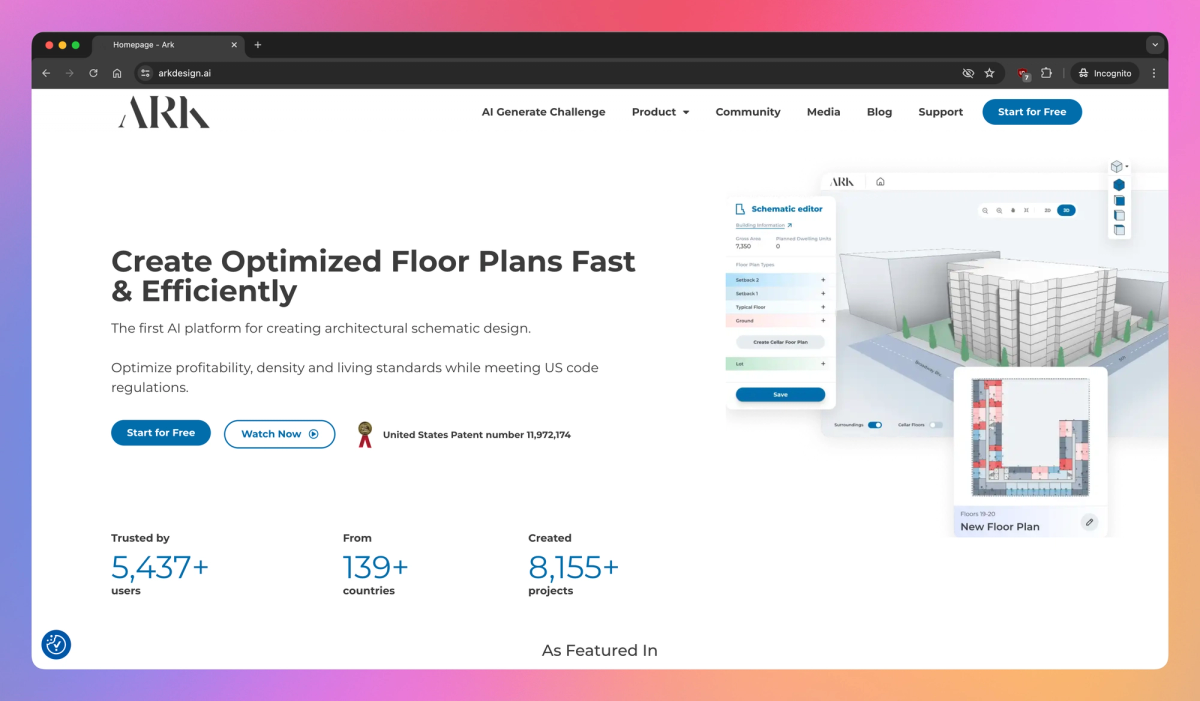Click the zoom in magnifier in editor toolbar
The height and width of the screenshot is (701, 1200).
(999, 210)
